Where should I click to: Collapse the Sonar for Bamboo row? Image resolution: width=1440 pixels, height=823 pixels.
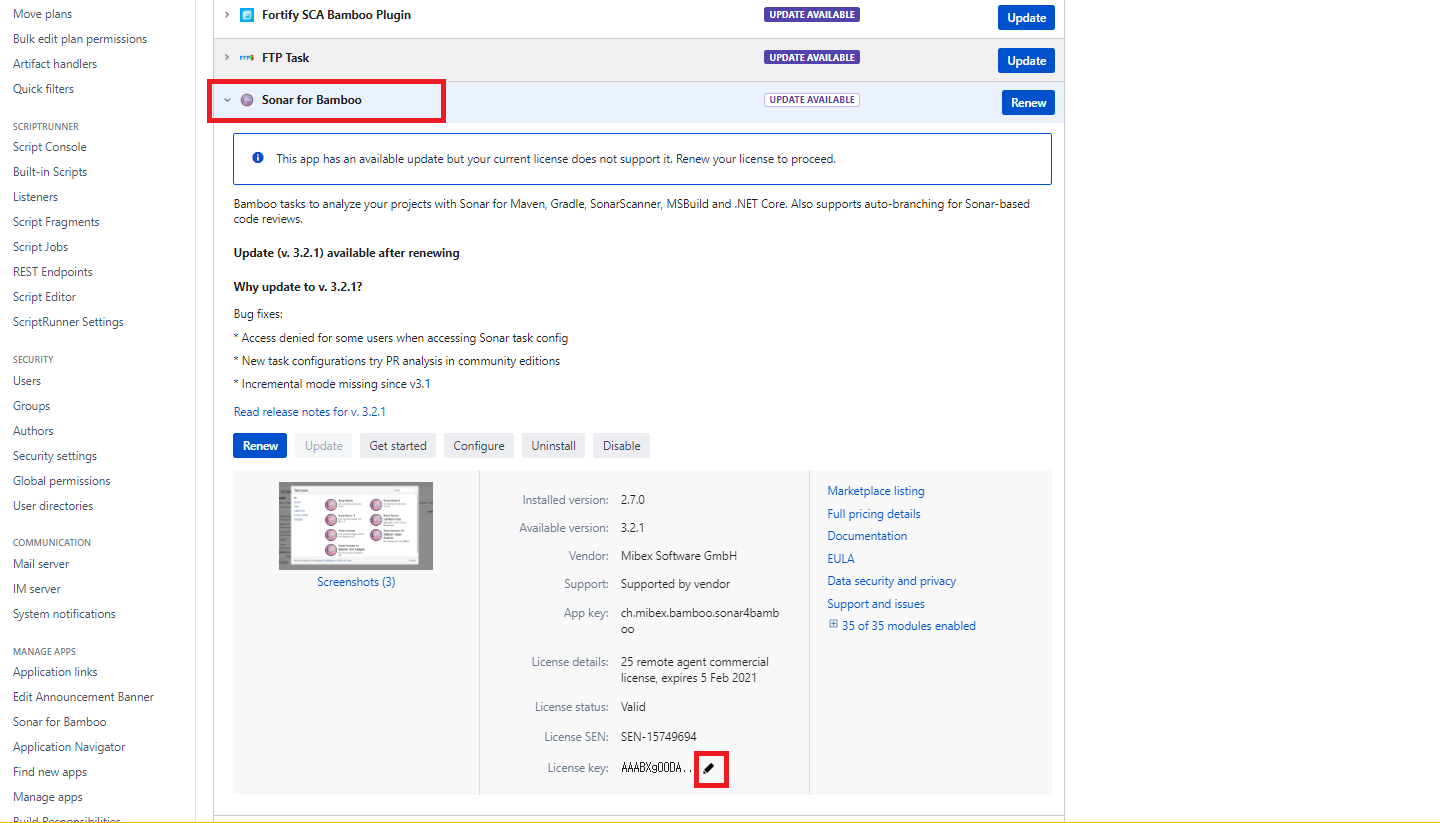(227, 100)
